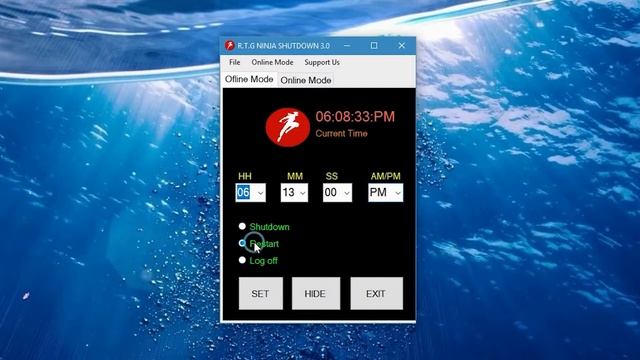Select the Restart radio option
This screenshot has width=640, height=360.
pos(242,243)
